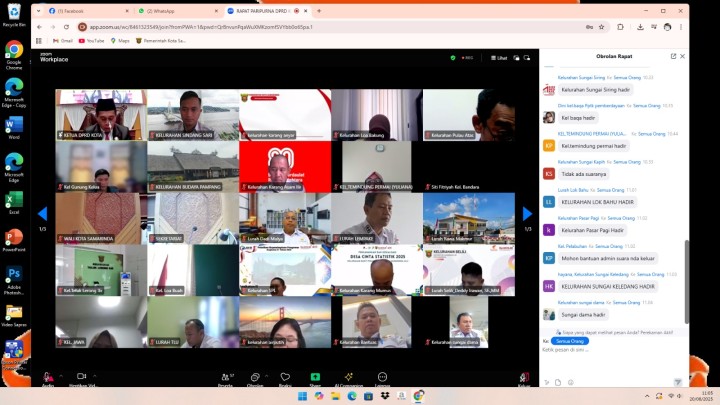Open the tab search dropdown in Chrome
This screenshot has height=405, width=720.
[39, 11]
